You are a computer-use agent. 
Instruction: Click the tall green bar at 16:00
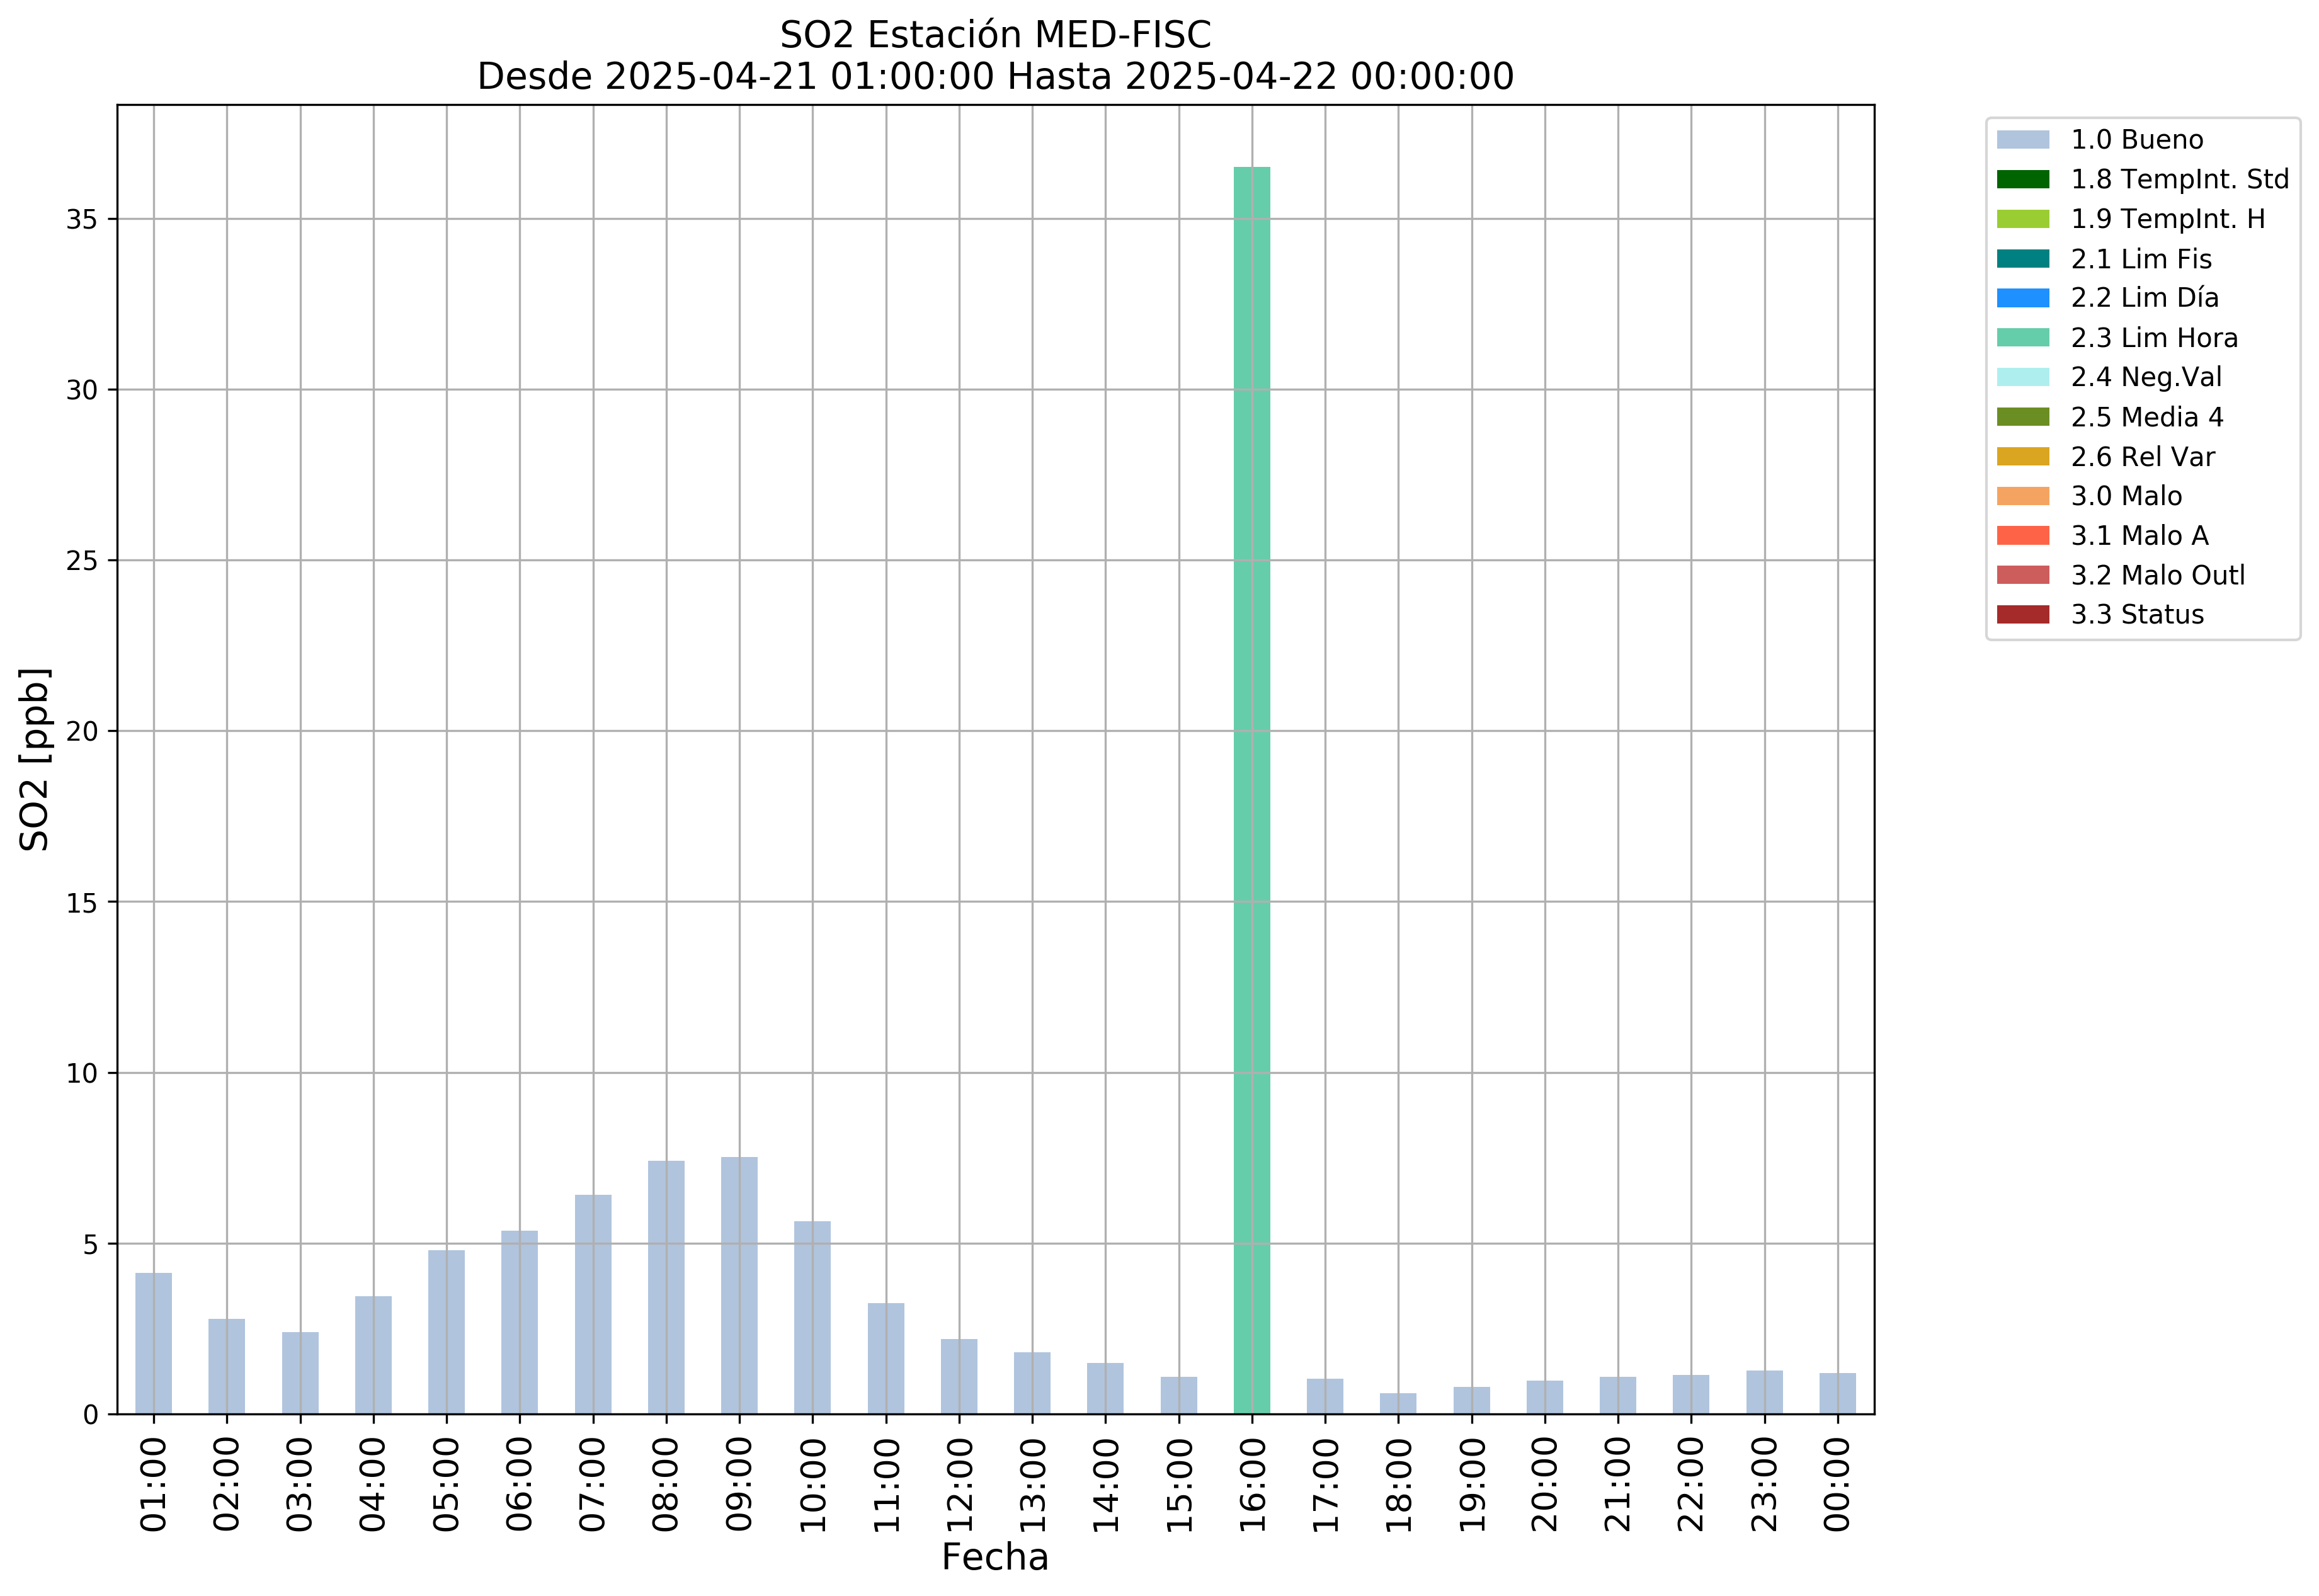[x=1252, y=791]
